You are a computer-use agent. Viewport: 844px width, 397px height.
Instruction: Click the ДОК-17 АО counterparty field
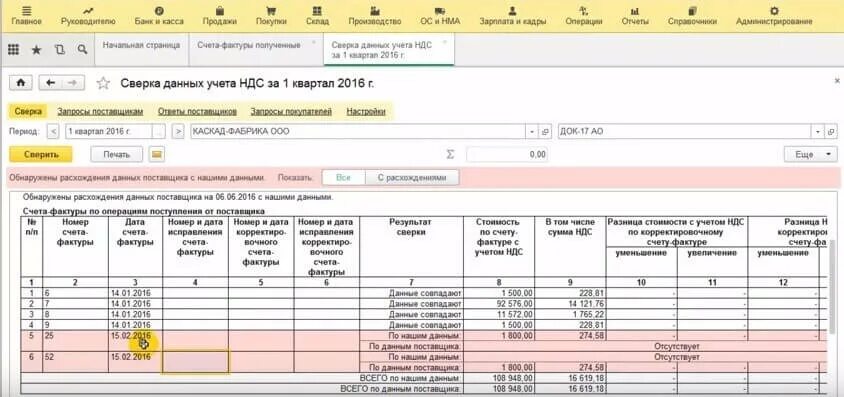[x=685, y=131]
